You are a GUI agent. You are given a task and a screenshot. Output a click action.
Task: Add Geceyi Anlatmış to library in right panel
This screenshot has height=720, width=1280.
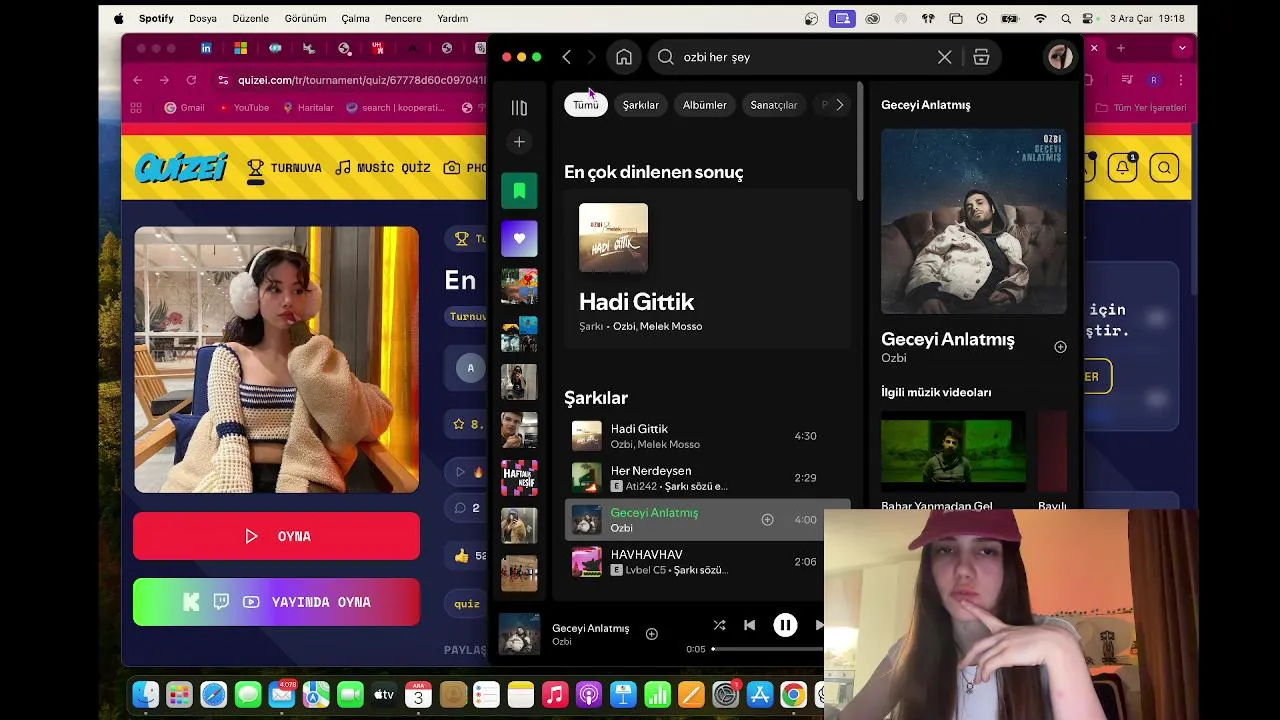point(1060,347)
